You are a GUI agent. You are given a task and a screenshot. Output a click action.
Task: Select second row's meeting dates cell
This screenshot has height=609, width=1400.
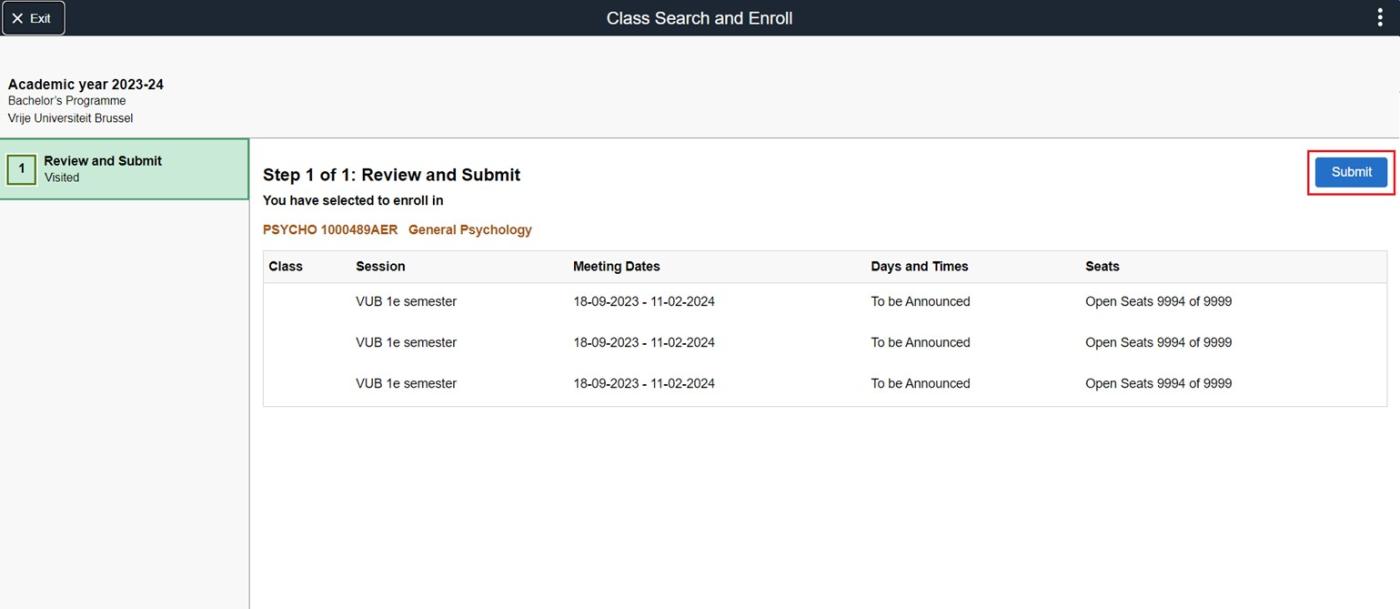[x=643, y=342]
